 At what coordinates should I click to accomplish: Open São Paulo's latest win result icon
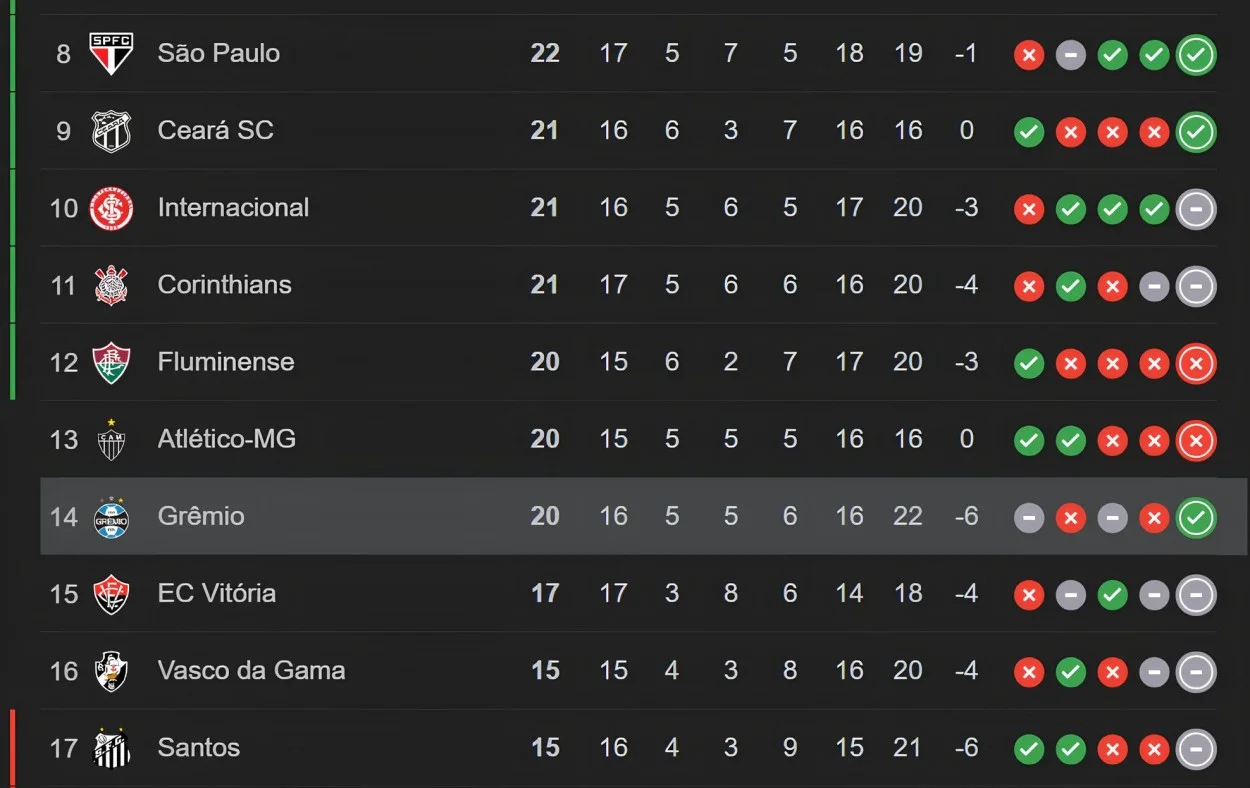1196,54
